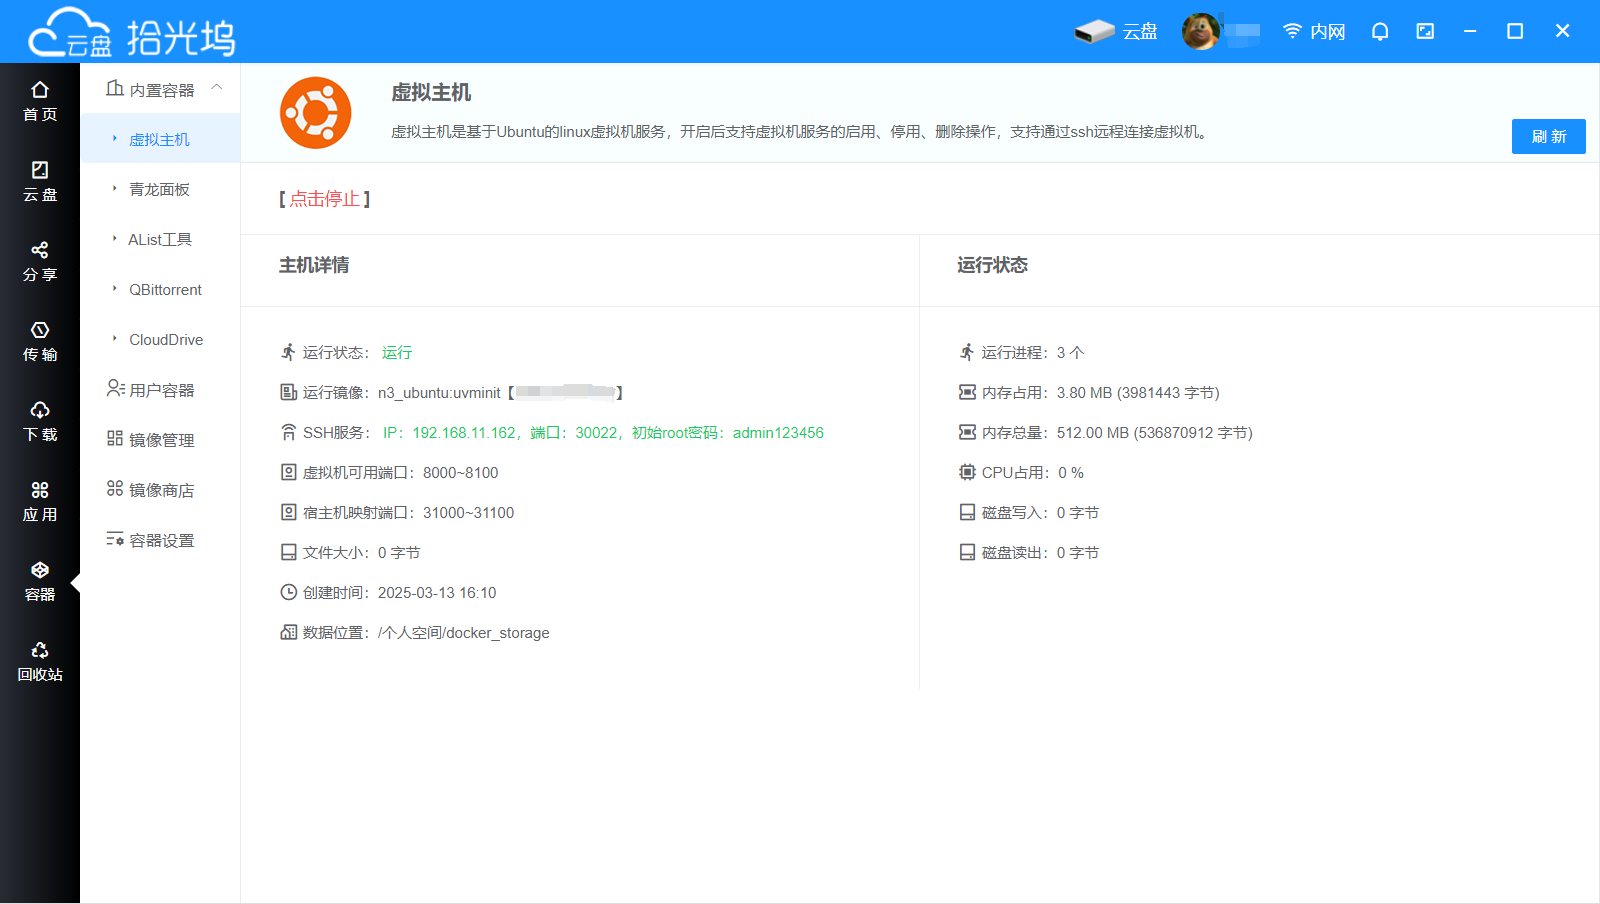Open 青龙面板 in the container menu

[x=159, y=189]
